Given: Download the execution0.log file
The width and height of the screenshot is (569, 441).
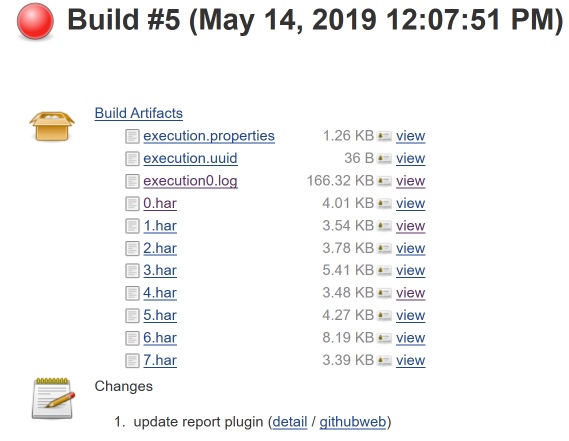Looking at the screenshot, I should pyautogui.click(x=191, y=181).
